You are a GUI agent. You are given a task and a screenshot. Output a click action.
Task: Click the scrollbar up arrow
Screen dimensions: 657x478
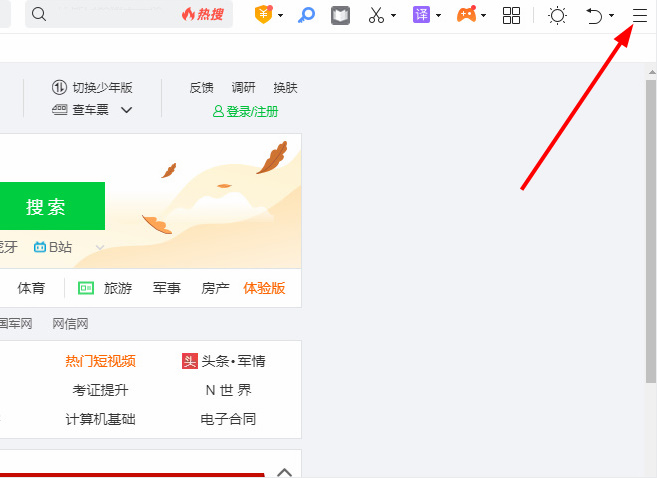(652, 72)
